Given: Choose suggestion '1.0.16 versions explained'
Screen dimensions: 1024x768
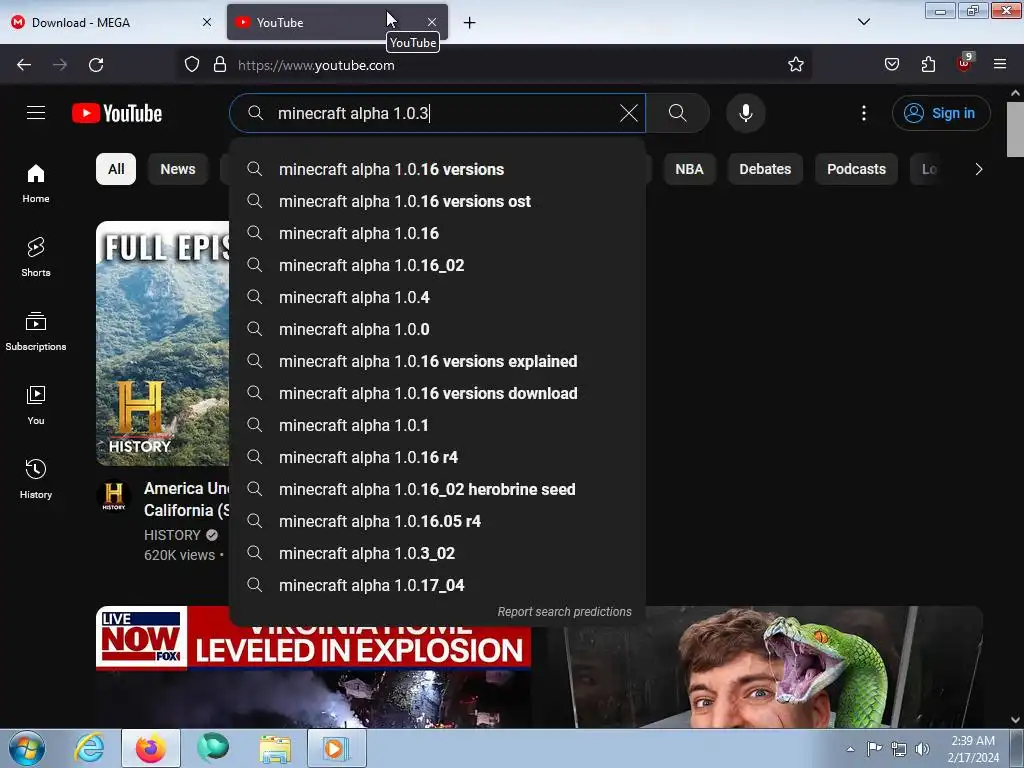Looking at the screenshot, I should pyautogui.click(x=438, y=361).
